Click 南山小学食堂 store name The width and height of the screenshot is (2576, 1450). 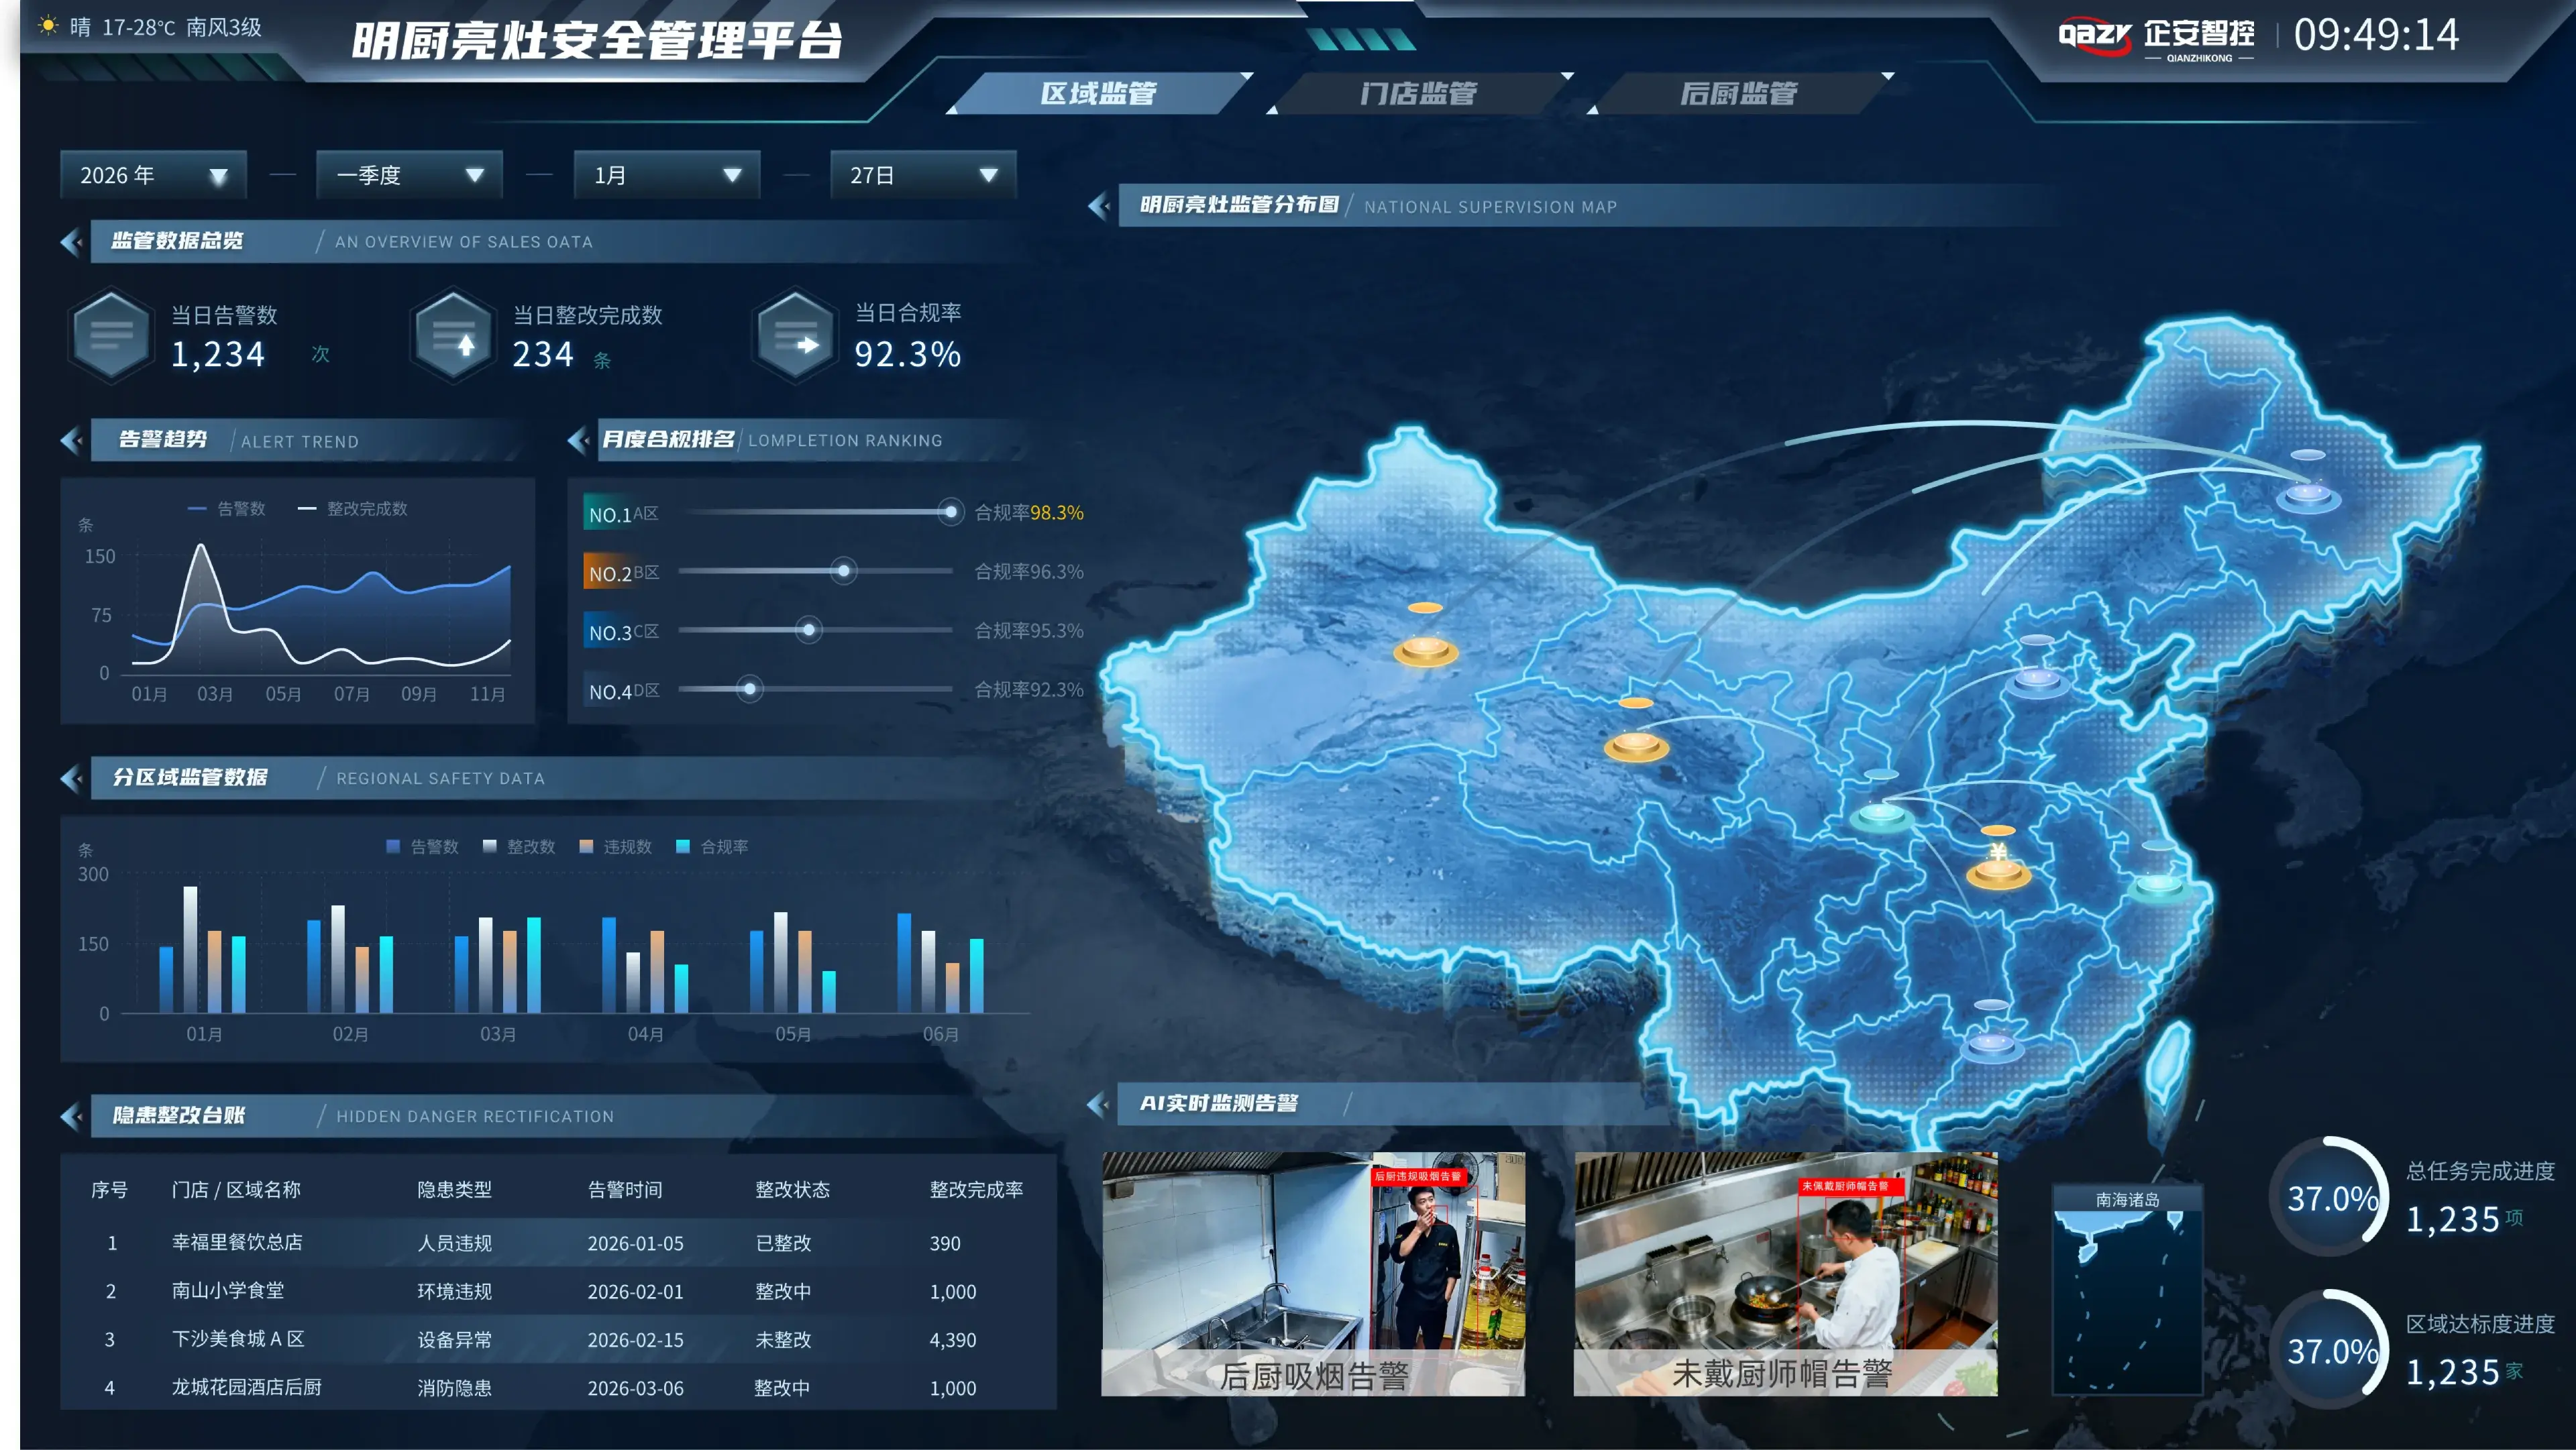pyautogui.click(x=228, y=1291)
